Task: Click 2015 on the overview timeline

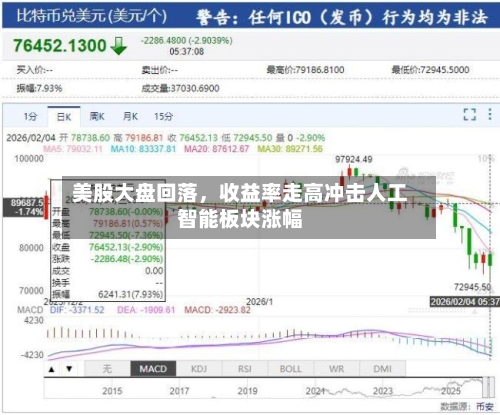Action: tap(112, 391)
